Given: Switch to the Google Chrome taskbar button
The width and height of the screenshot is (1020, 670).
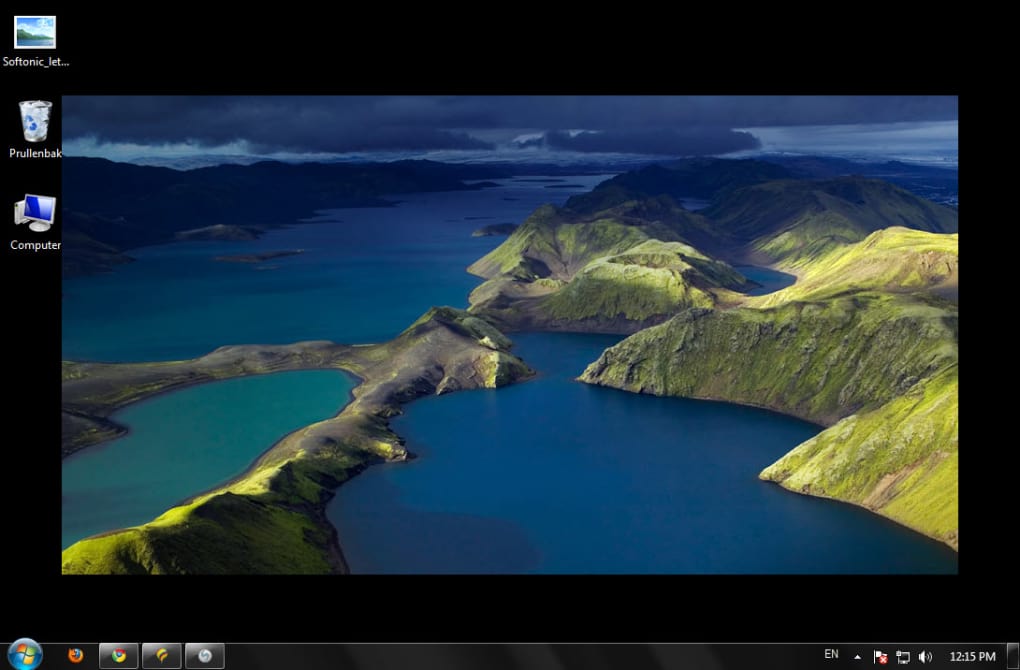Looking at the screenshot, I should [119, 656].
